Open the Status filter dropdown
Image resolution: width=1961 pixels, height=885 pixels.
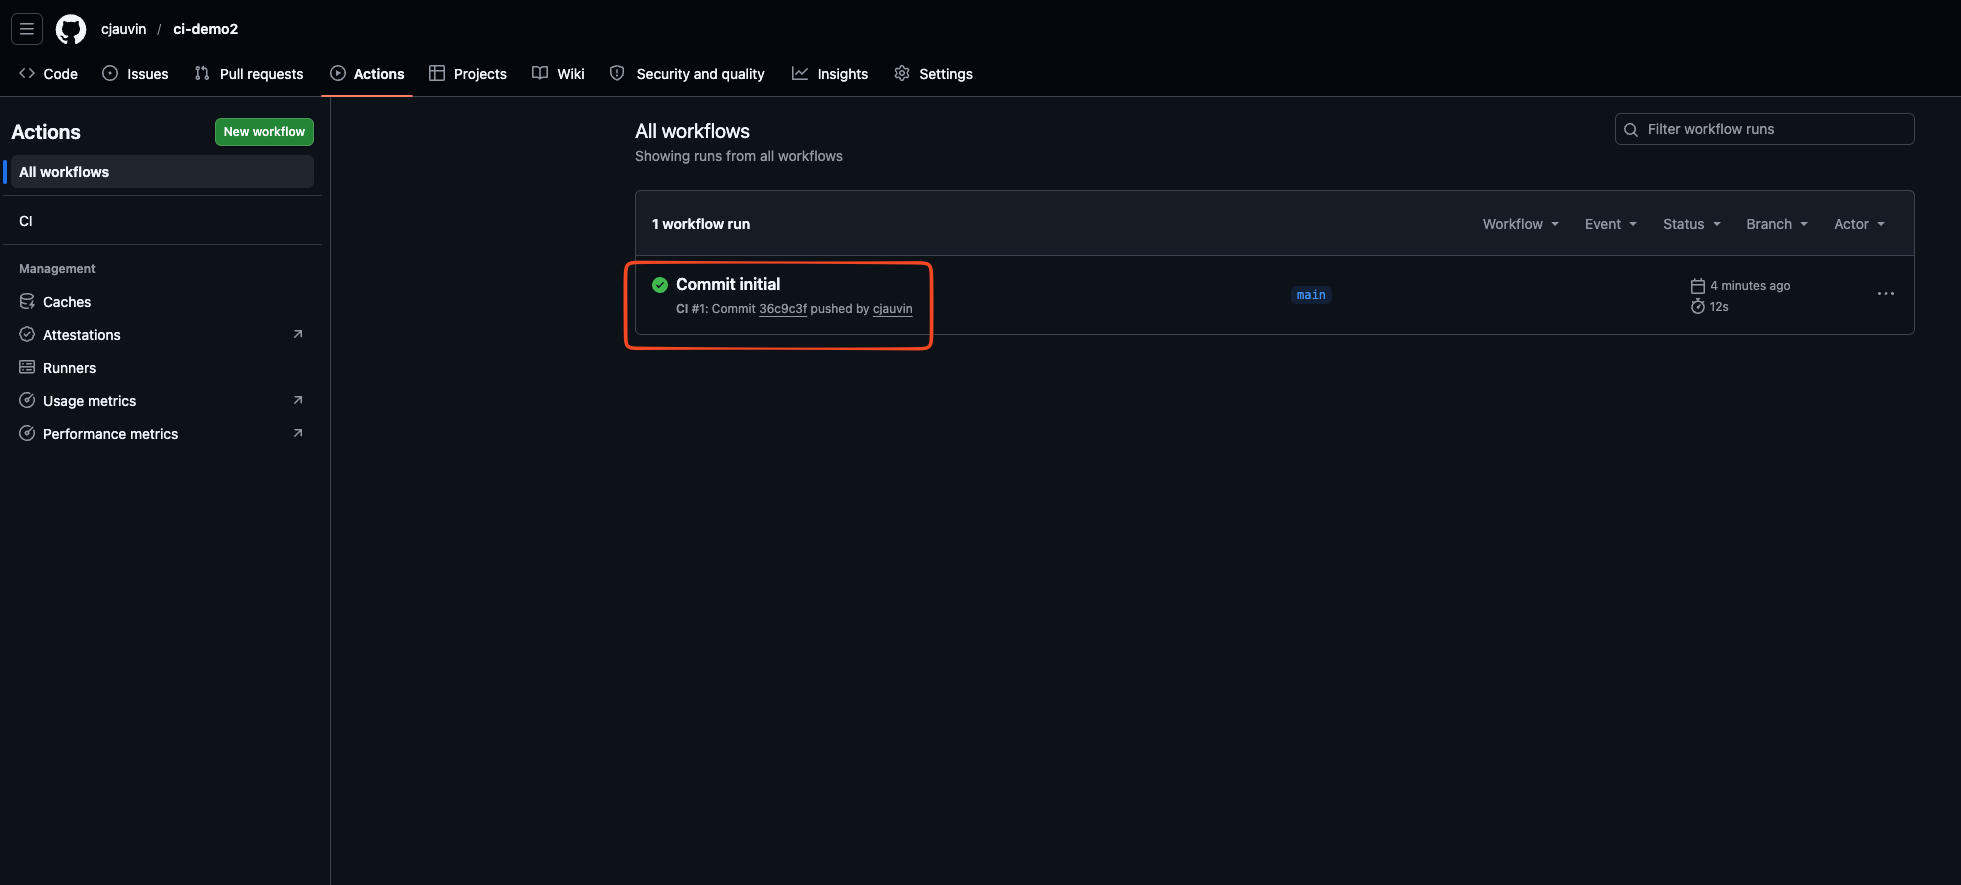tap(1691, 224)
